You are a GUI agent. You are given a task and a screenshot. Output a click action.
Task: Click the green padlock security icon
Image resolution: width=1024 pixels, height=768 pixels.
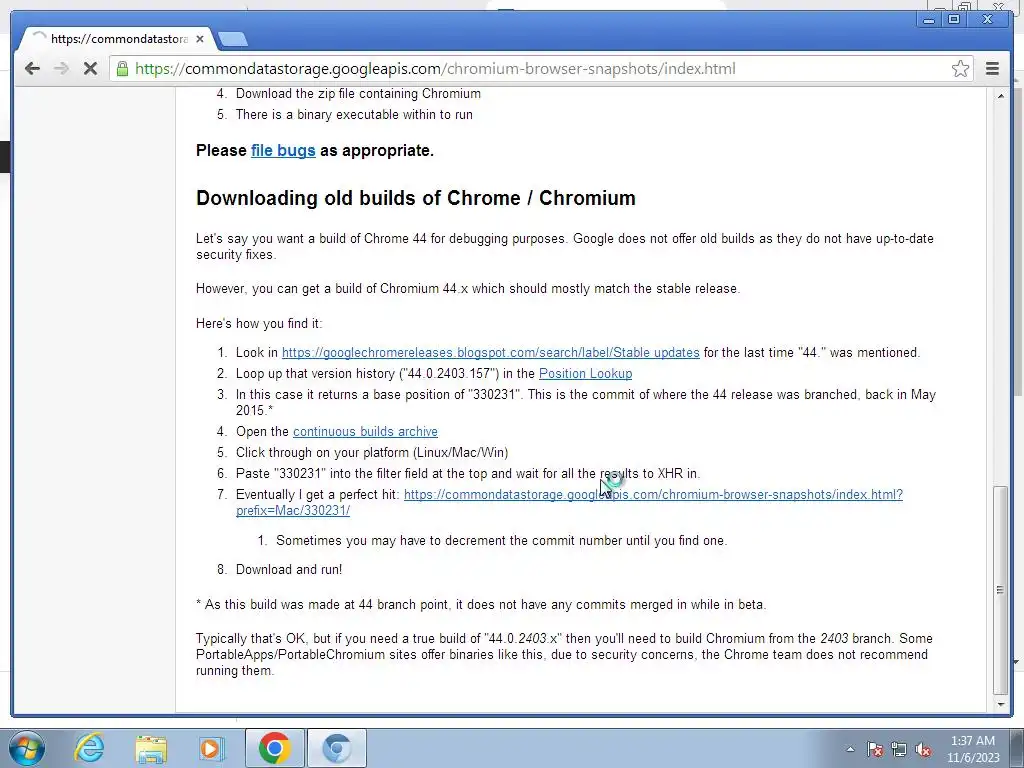click(x=122, y=69)
